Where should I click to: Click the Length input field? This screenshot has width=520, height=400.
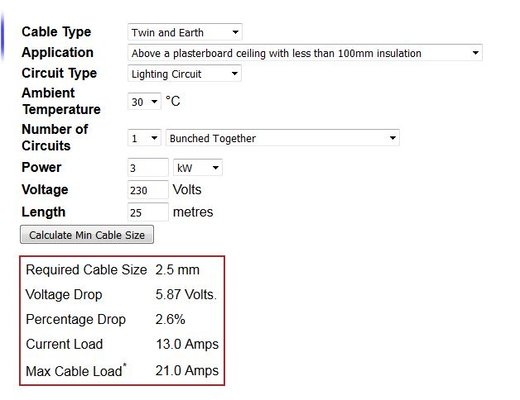tap(148, 212)
